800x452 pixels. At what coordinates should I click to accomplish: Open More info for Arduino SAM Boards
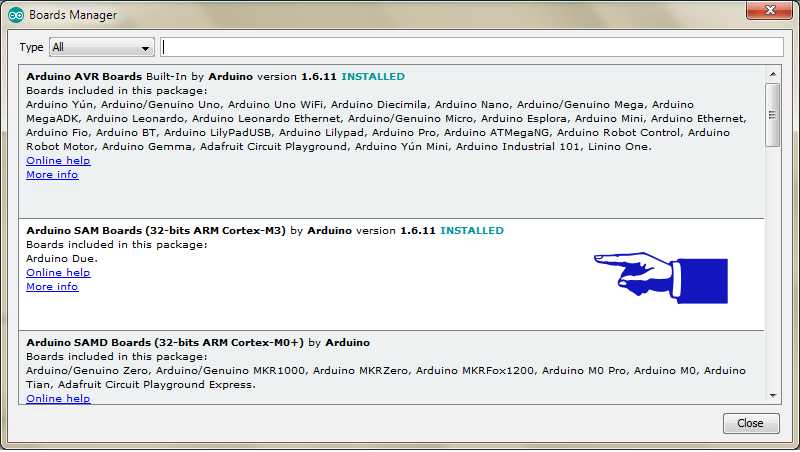(52, 286)
